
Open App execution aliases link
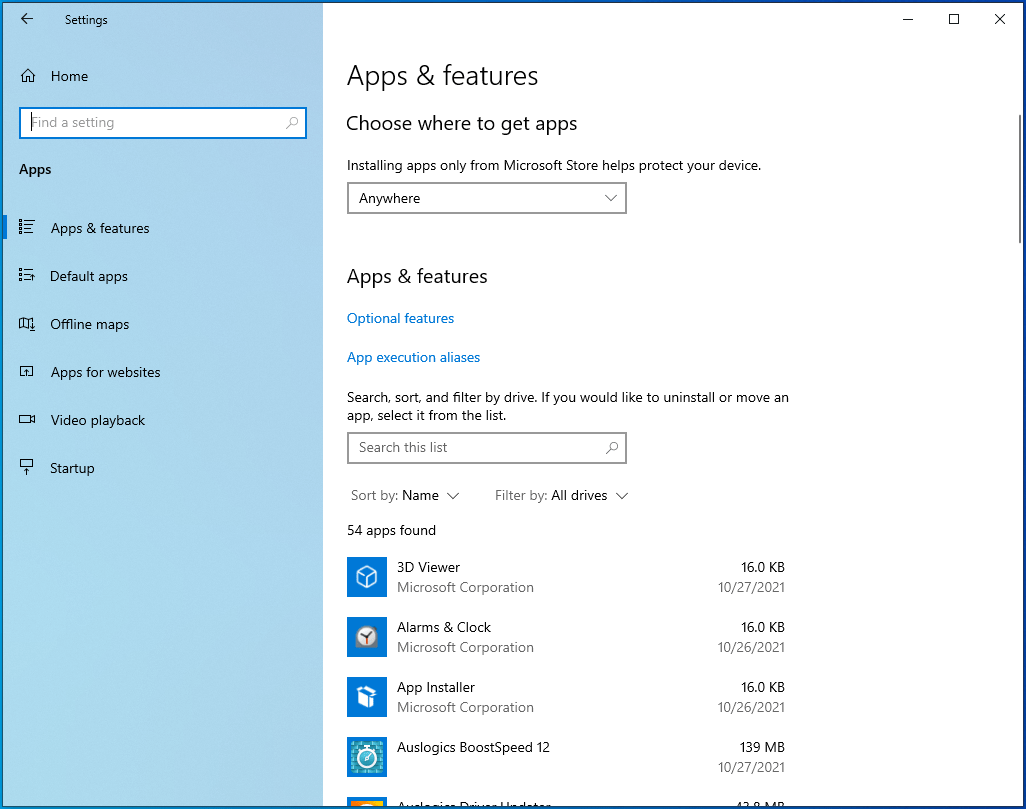413,357
